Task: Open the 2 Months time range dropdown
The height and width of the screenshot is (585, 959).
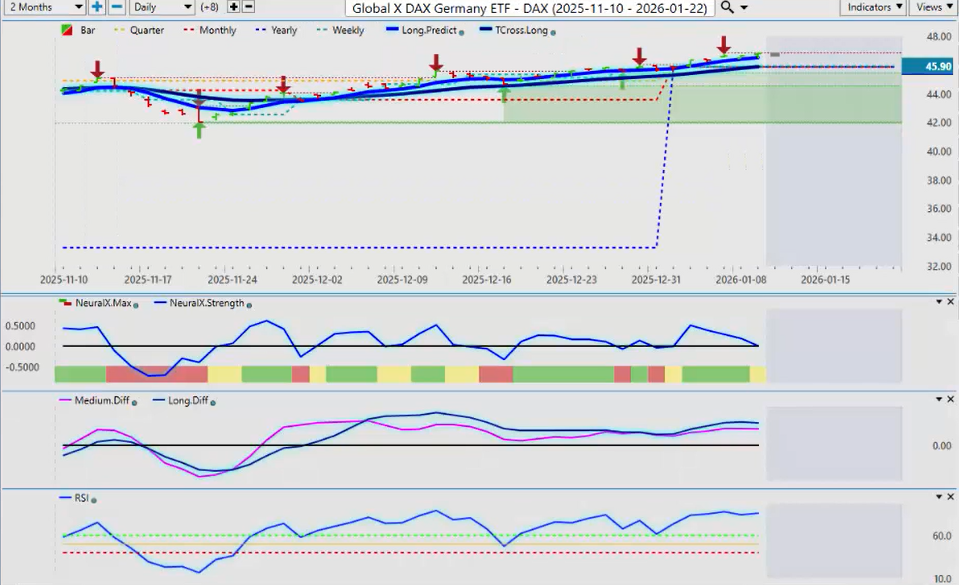Action: [42, 7]
